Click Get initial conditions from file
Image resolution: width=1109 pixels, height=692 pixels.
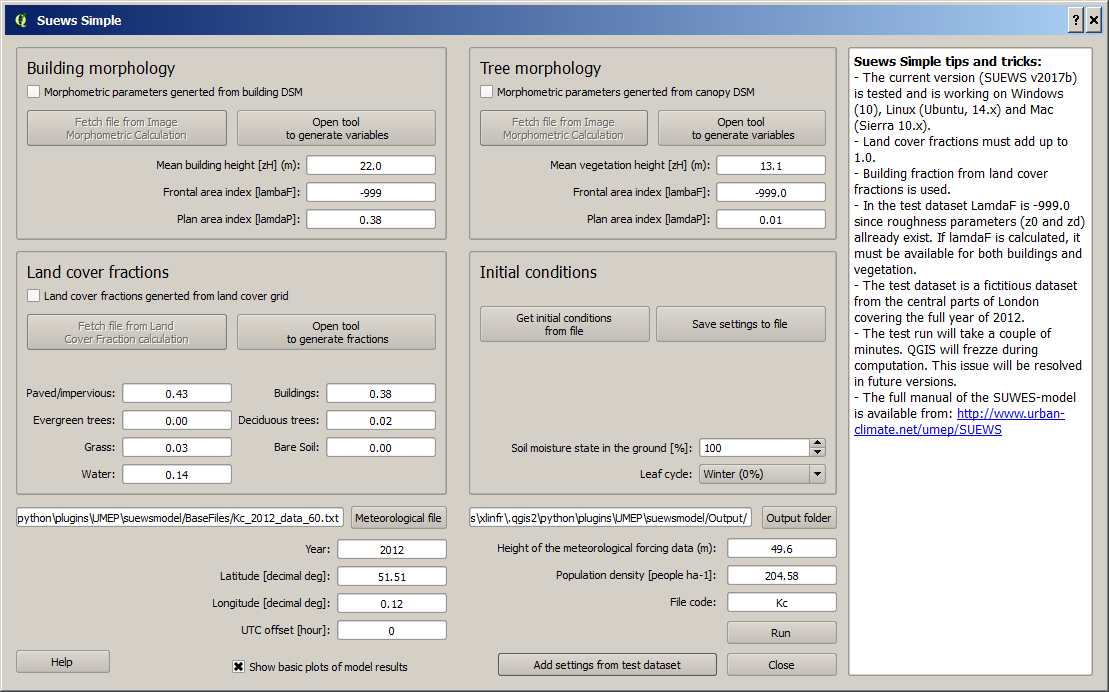point(564,324)
